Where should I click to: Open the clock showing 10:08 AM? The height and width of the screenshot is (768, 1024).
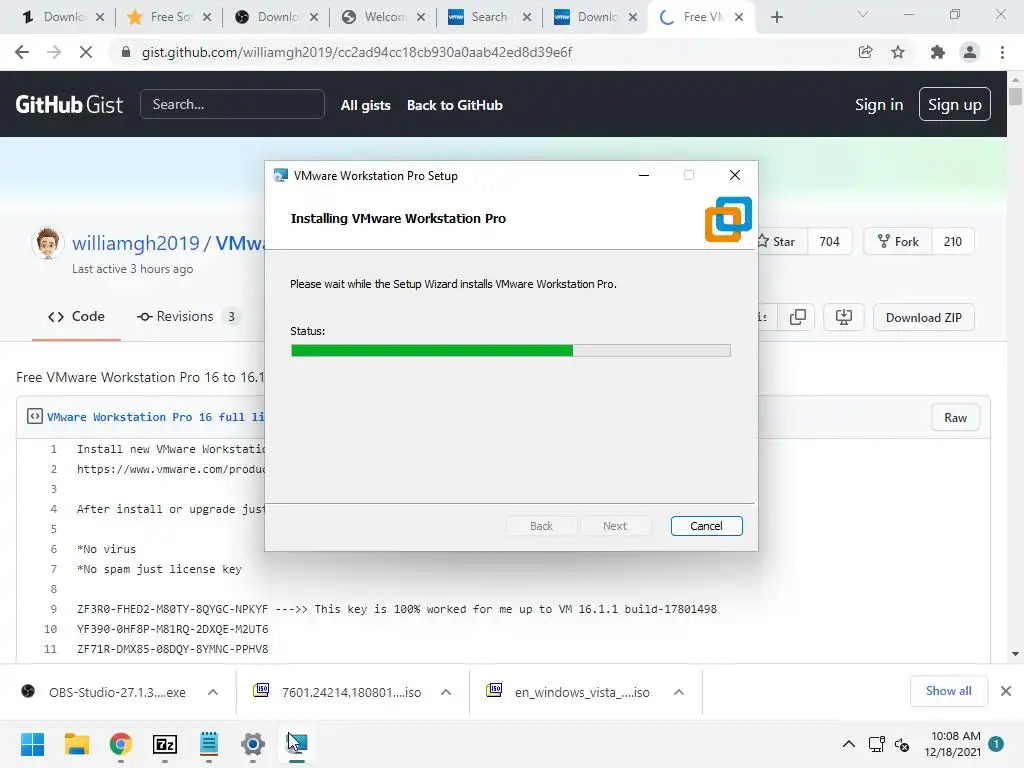click(x=952, y=744)
